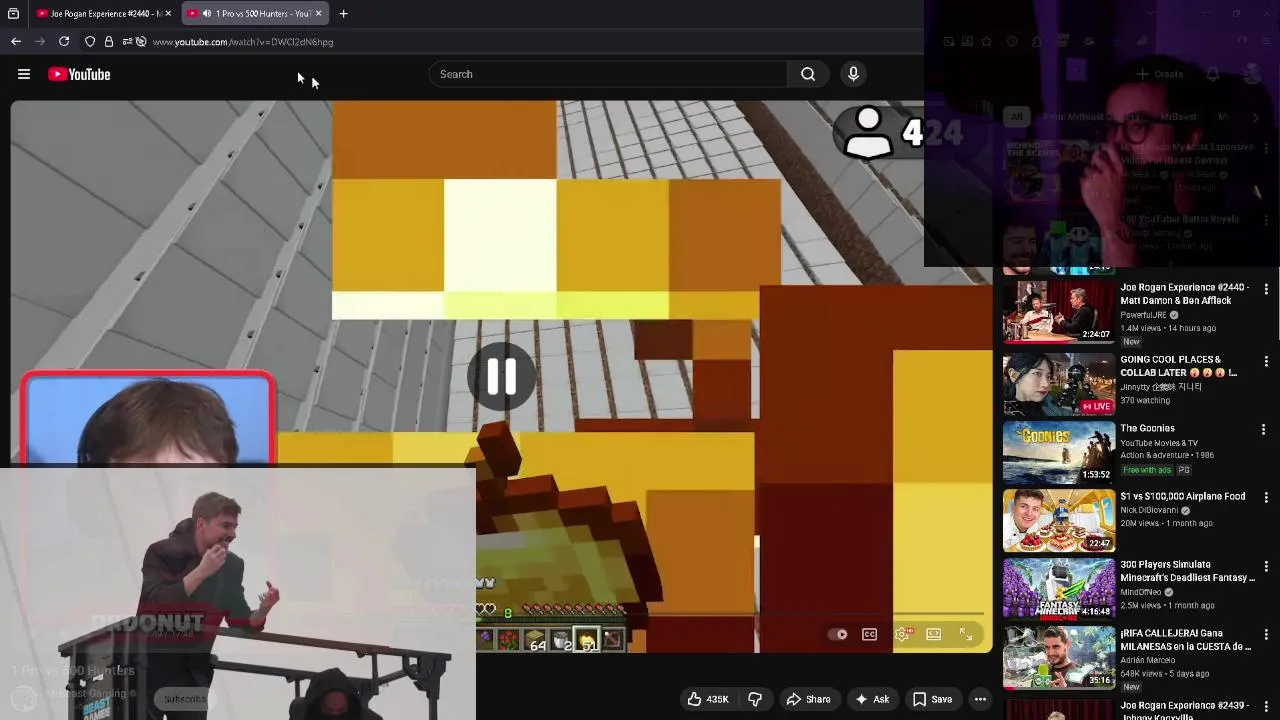1280x720 pixels.
Task: Click the magnifier search button
Action: pos(808,74)
